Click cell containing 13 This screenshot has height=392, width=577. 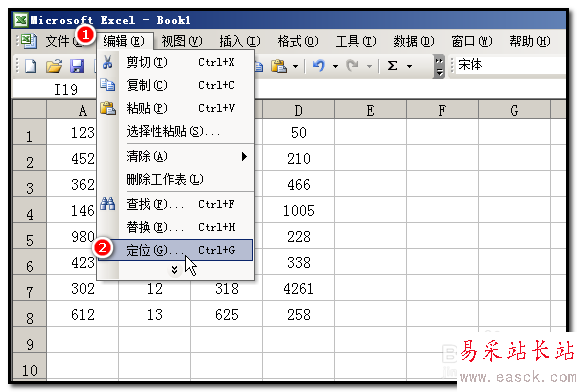tap(155, 314)
